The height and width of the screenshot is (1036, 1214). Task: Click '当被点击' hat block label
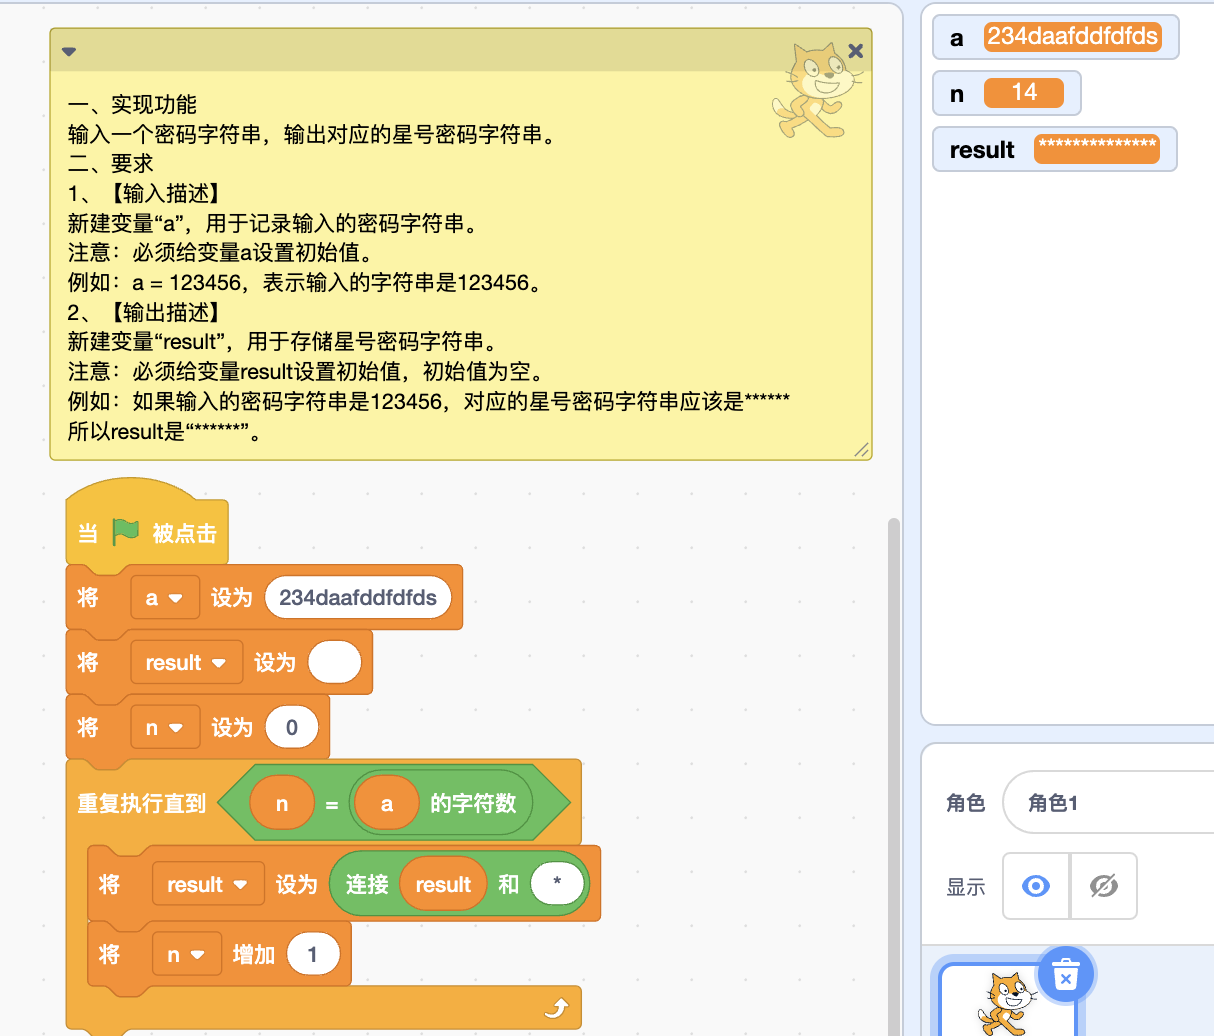click(147, 533)
